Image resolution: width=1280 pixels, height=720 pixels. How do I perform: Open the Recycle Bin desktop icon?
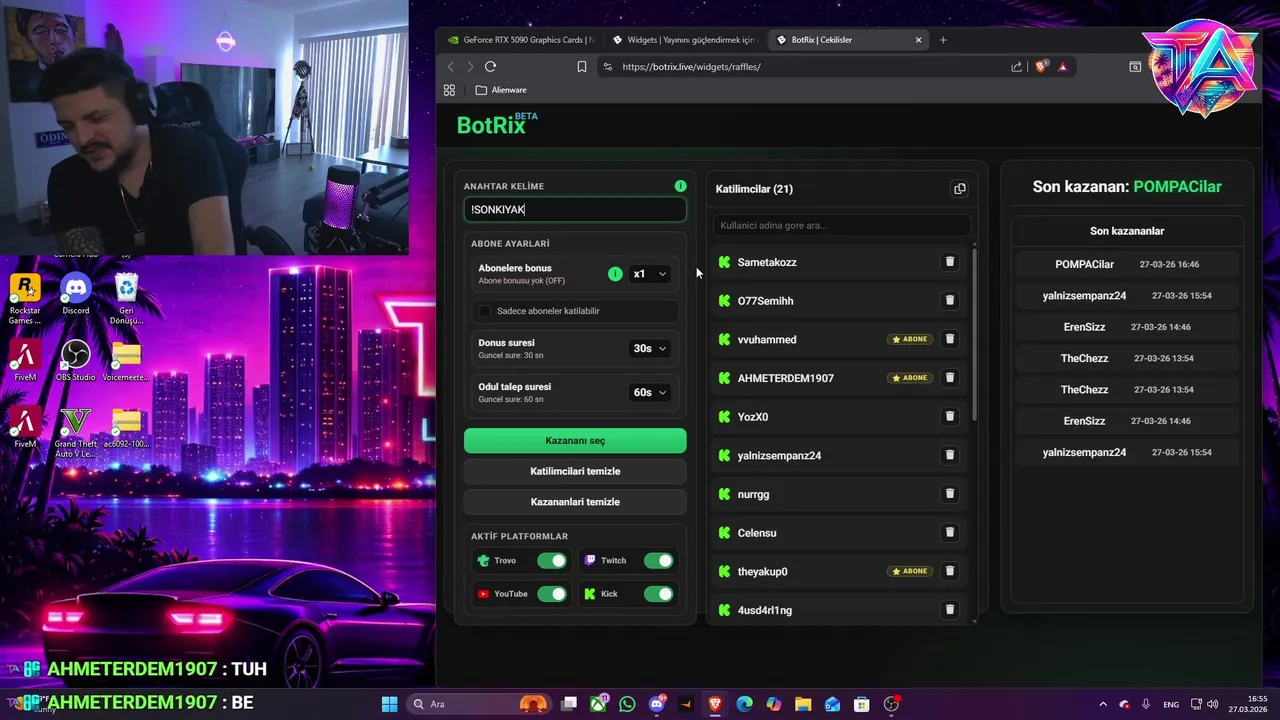click(126, 299)
